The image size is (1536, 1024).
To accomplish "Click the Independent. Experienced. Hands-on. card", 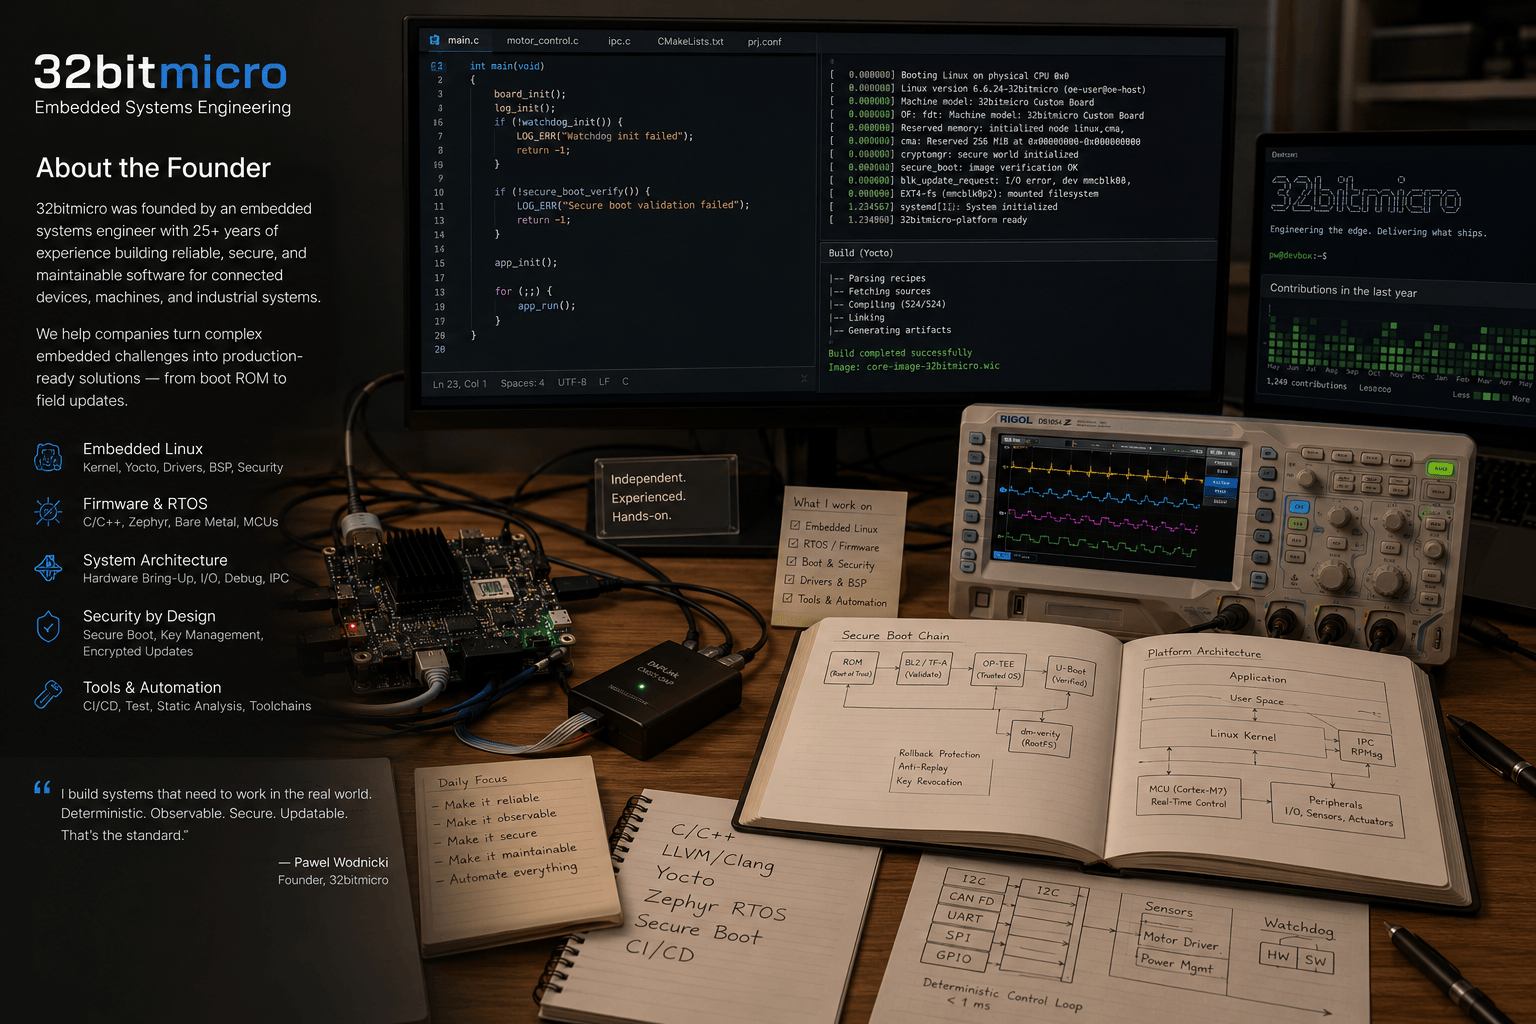I will [666, 497].
